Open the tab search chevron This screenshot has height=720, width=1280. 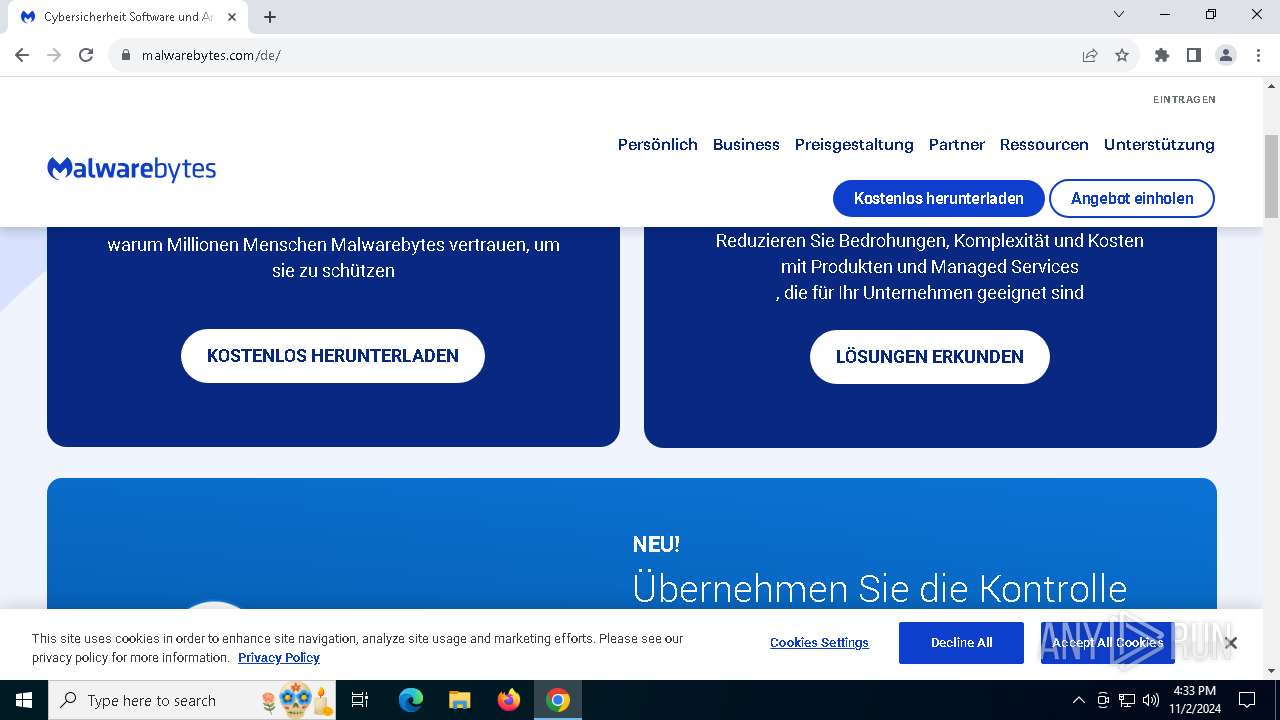[1119, 14]
